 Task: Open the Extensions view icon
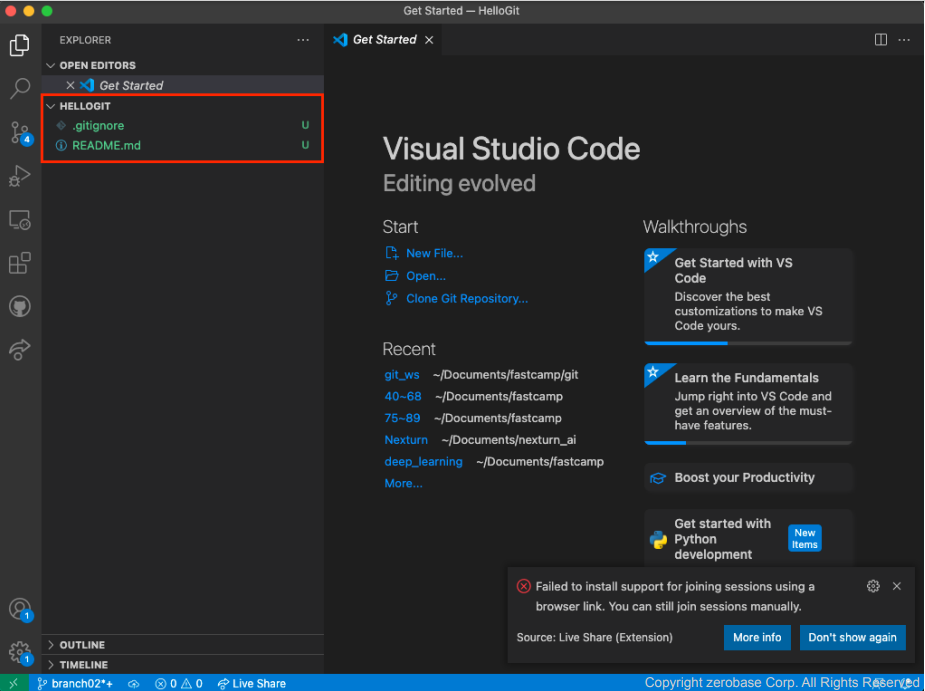pyautogui.click(x=19, y=263)
